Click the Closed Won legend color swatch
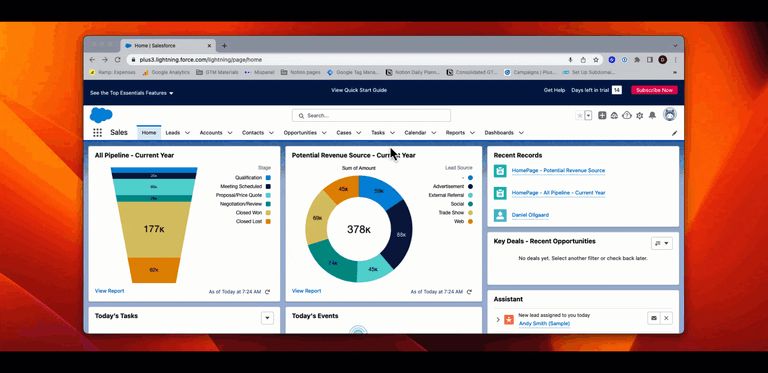Image resolution: width=768 pixels, height=373 pixels. [268, 213]
